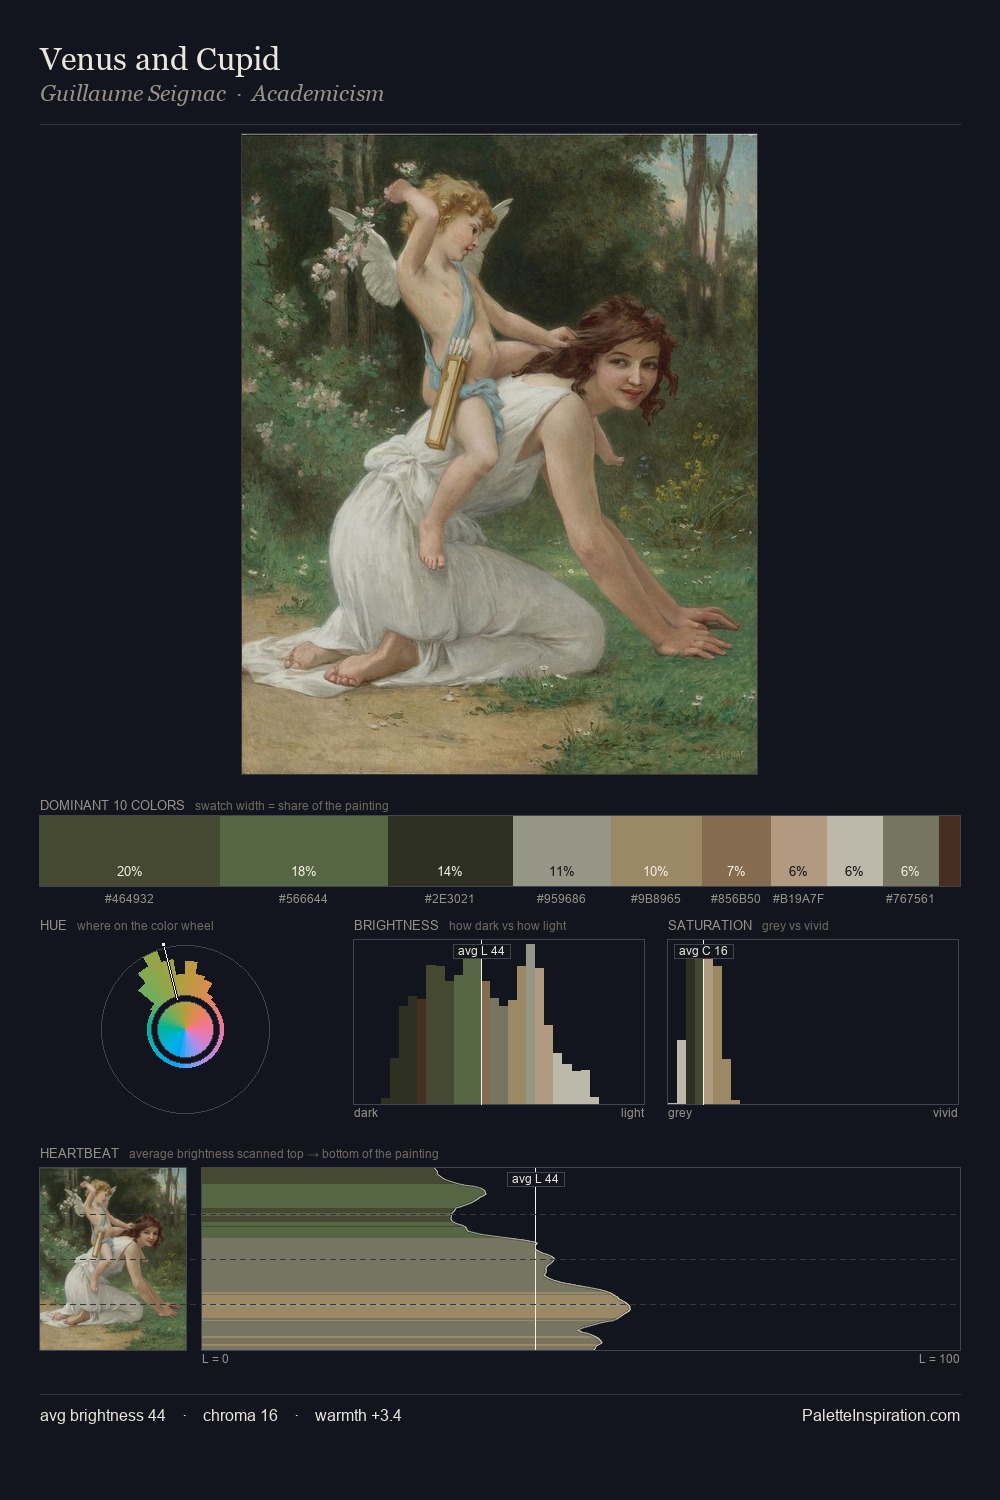
Task: Click the 'where on the color wheel' caption
Action: coord(145,926)
